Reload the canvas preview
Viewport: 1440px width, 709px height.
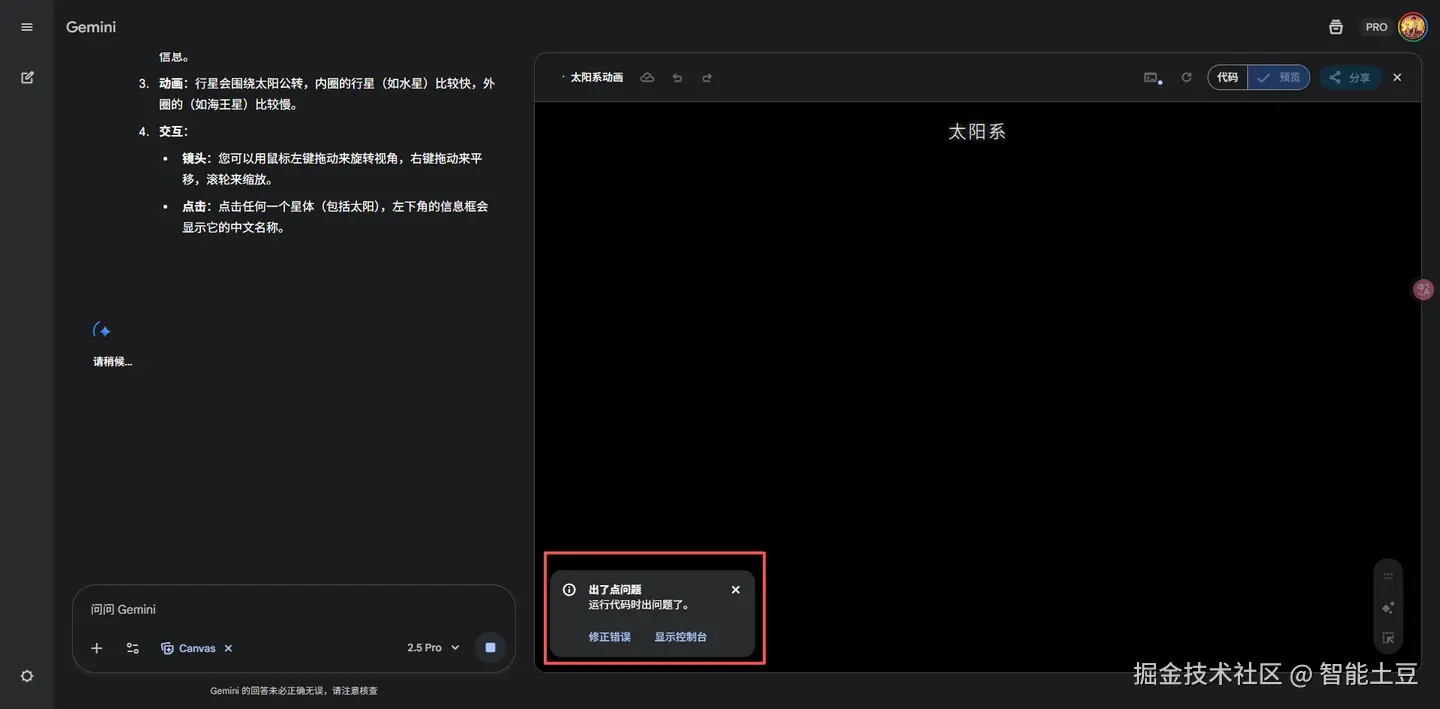coord(1186,77)
